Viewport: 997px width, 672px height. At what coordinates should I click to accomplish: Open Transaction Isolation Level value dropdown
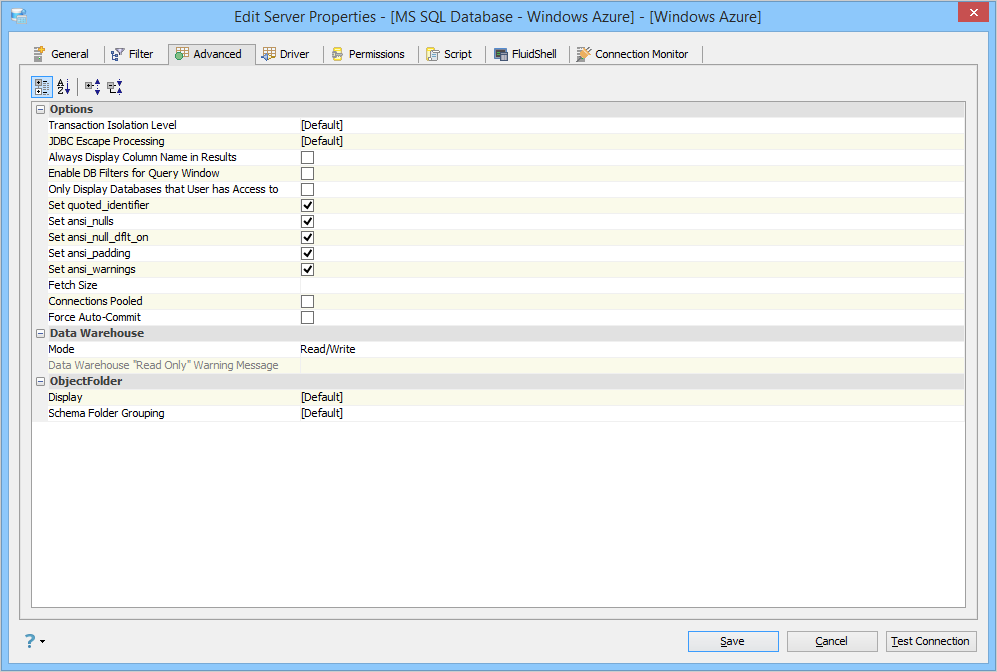click(632, 125)
